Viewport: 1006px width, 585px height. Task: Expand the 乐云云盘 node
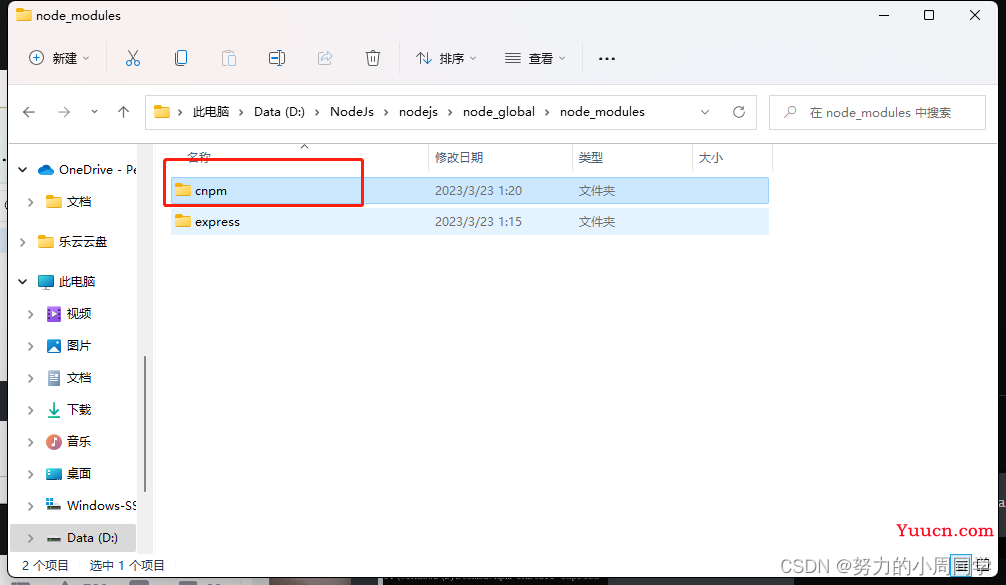tap(23, 242)
